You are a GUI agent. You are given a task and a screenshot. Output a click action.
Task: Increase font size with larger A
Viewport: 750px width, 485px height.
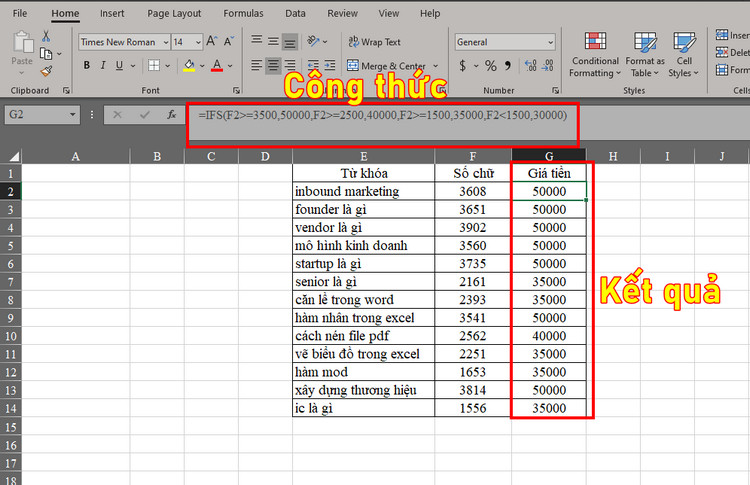(211, 42)
